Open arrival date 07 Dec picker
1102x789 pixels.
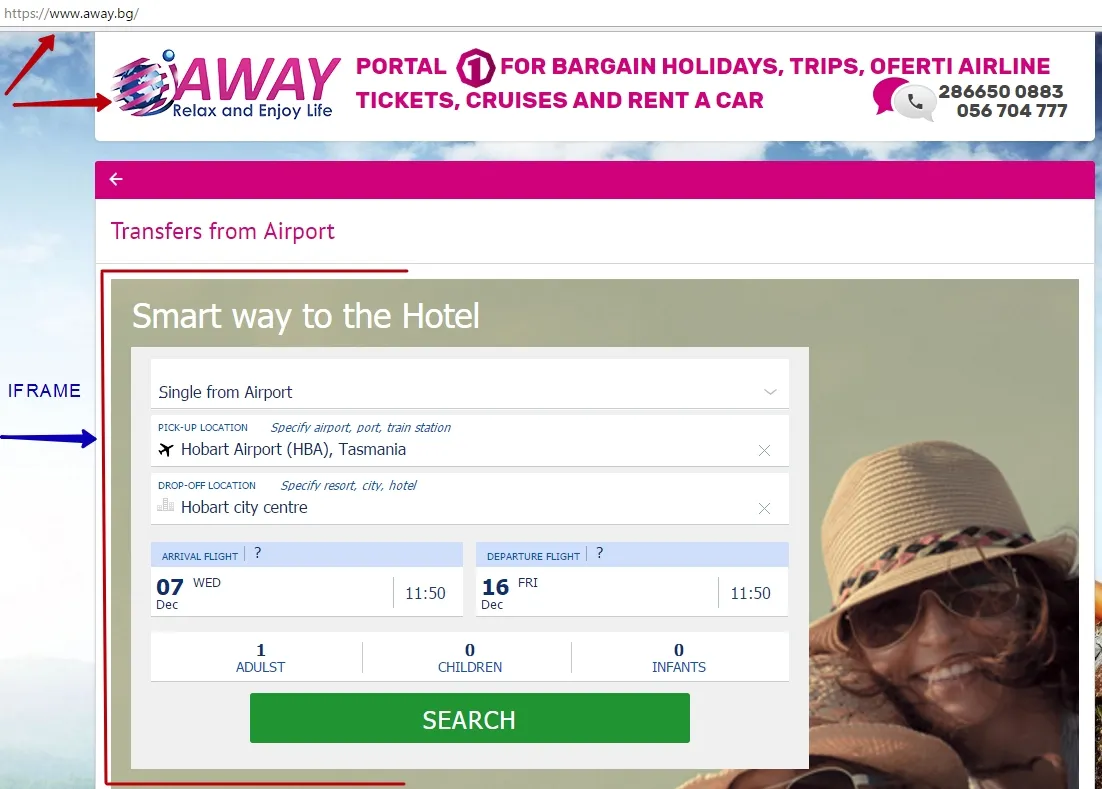point(272,593)
